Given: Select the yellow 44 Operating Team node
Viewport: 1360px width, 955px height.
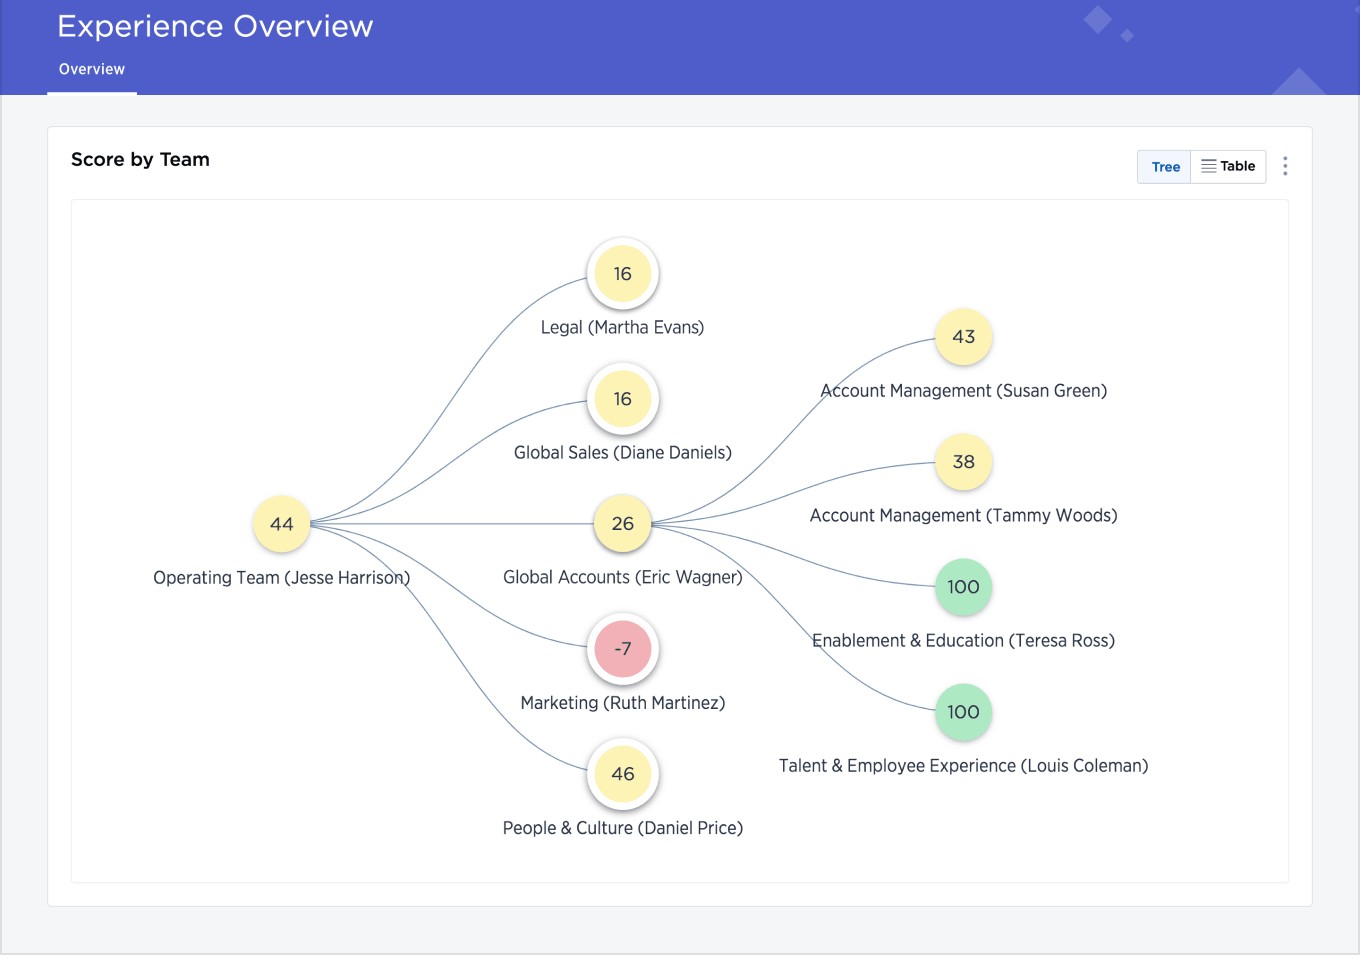Looking at the screenshot, I should coord(281,523).
